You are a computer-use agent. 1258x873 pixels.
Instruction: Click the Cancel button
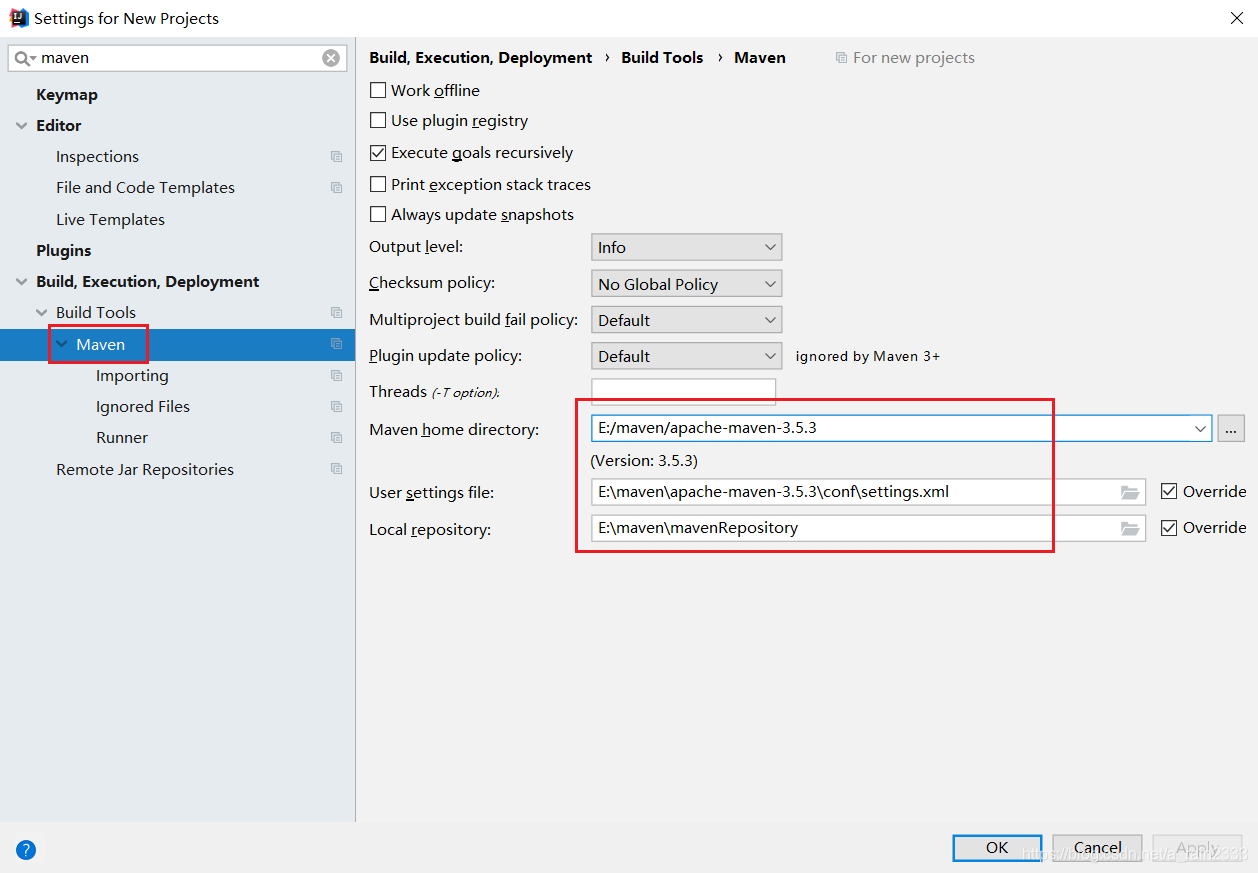pos(1097,848)
